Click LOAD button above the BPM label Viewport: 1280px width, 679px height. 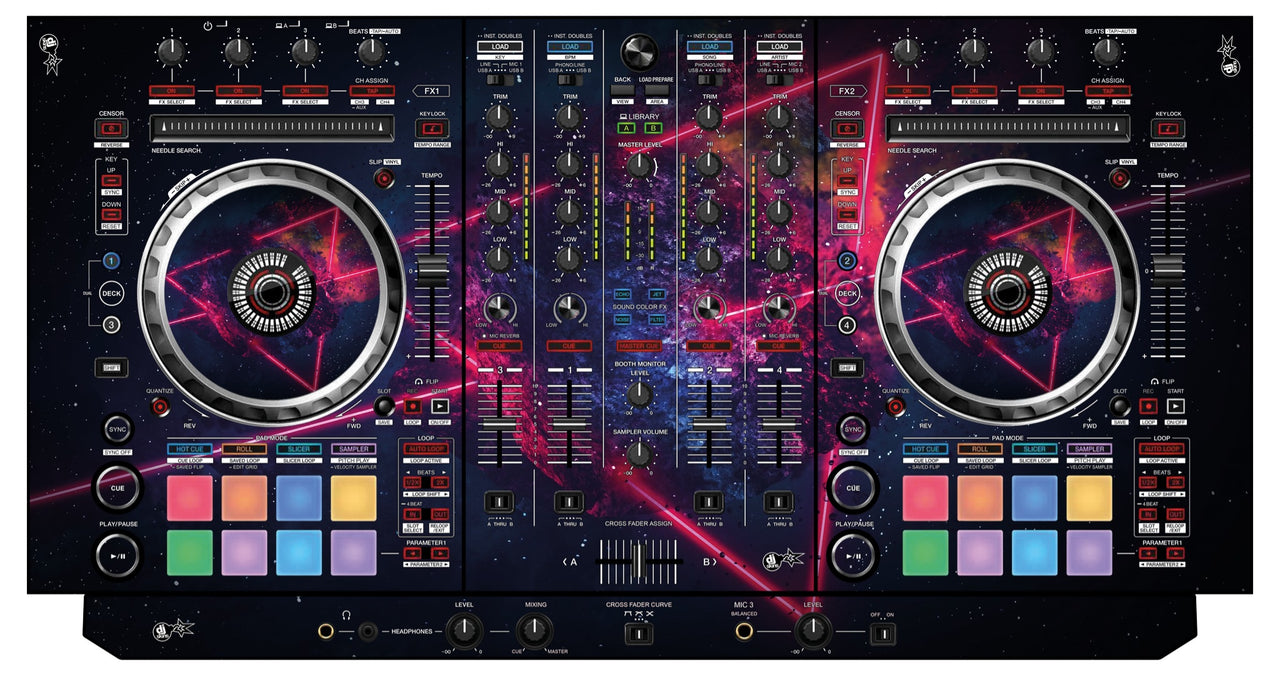point(569,46)
